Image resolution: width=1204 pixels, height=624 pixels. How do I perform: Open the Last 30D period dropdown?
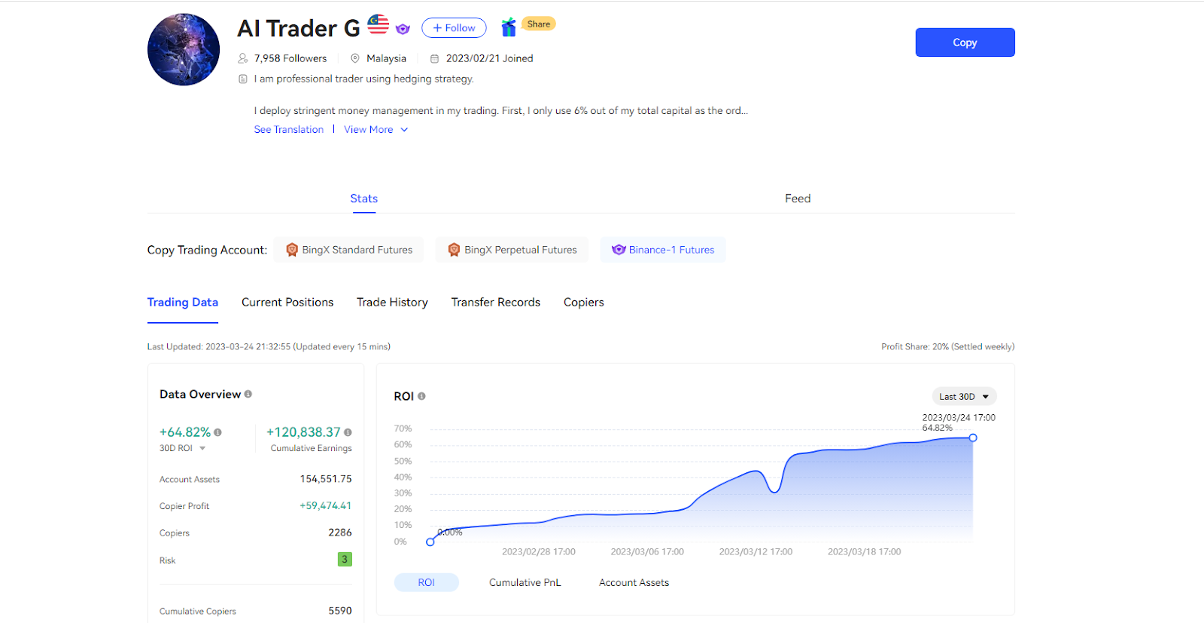click(964, 396)
